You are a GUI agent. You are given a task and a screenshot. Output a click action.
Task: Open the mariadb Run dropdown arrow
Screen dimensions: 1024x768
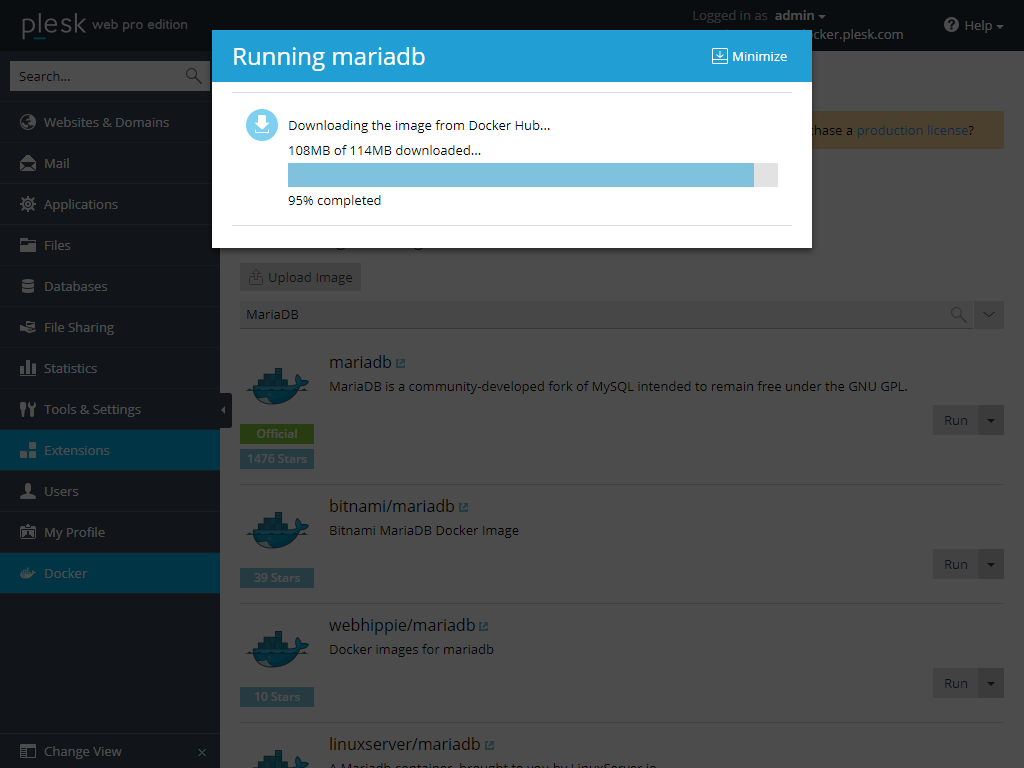(991, 421)
